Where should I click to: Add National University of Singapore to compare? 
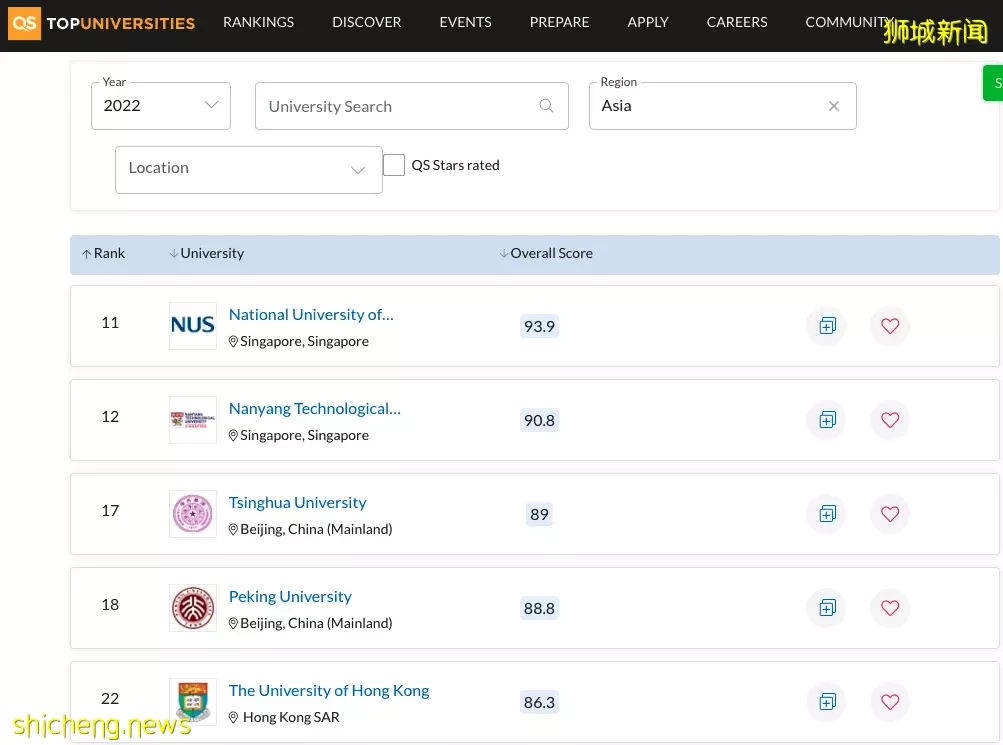coord(827,326)
